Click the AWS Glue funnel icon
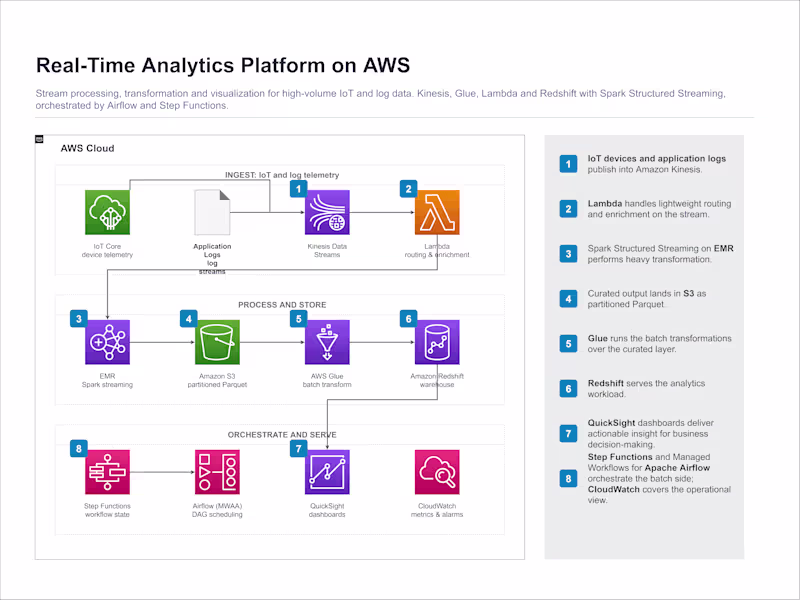The image size is (800, 600). click(327, 342)
